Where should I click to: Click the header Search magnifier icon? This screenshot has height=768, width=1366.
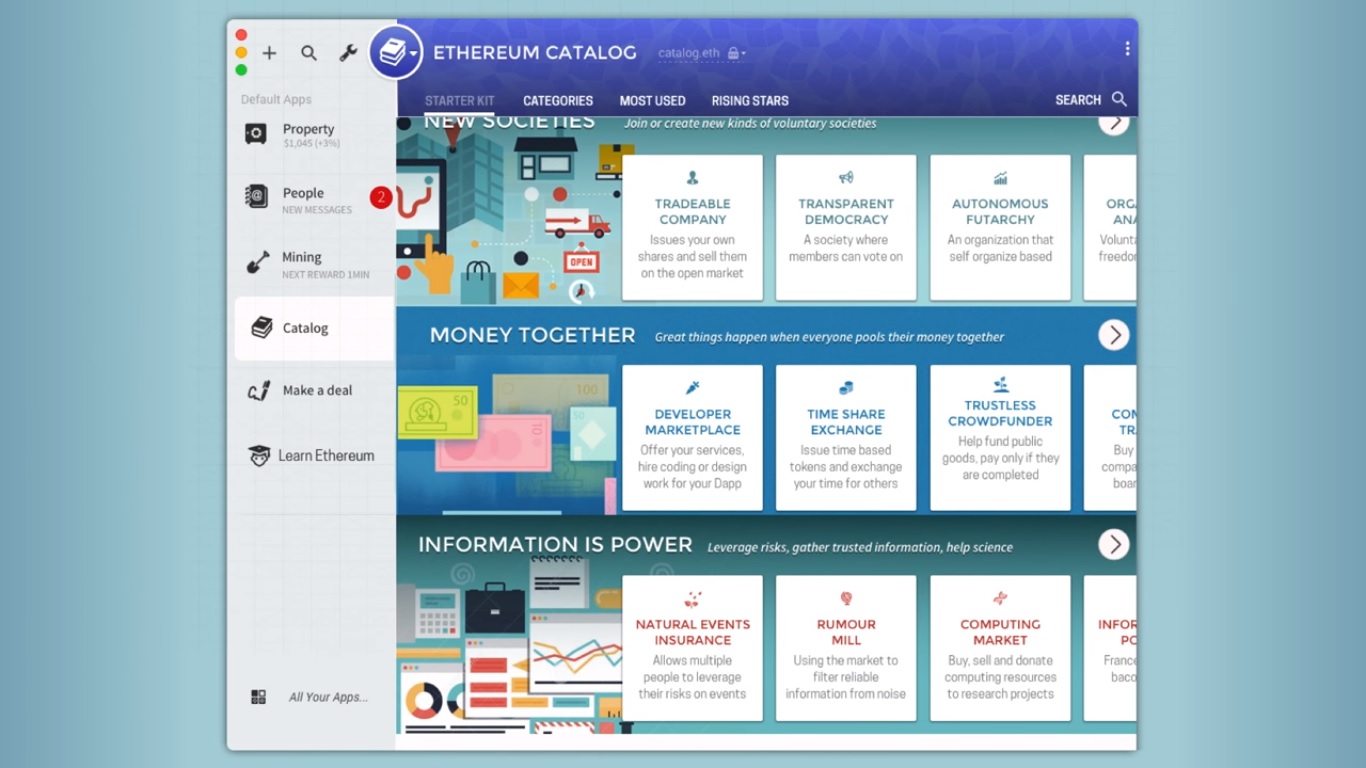(x=1119, y=99)
